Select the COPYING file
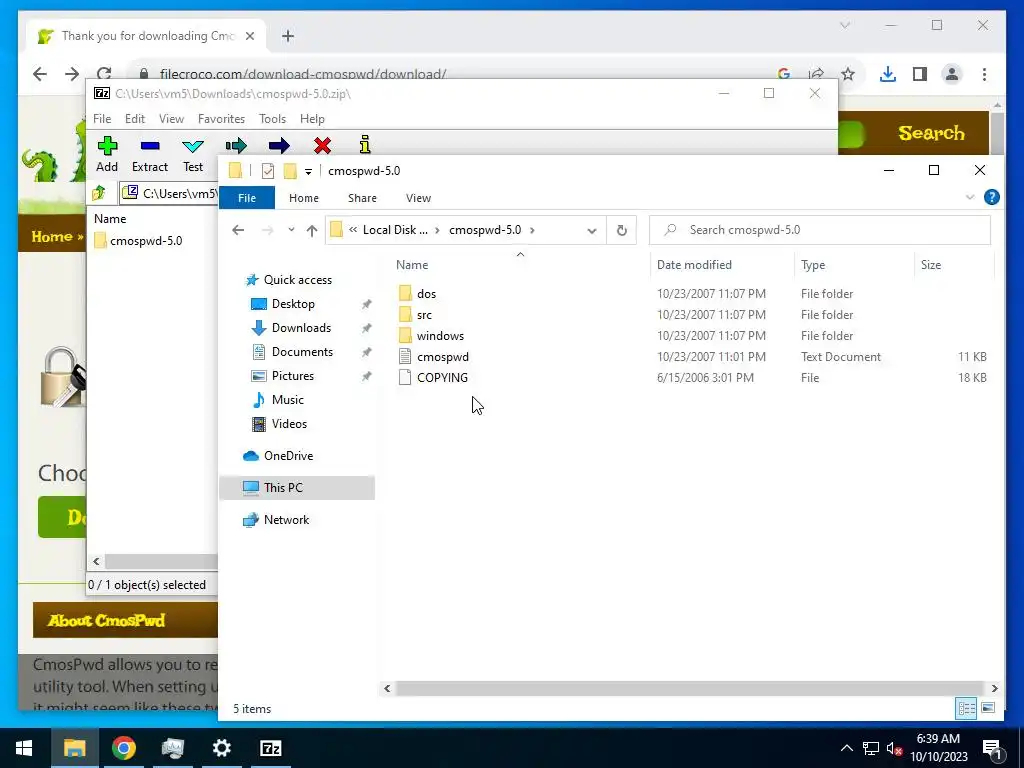1024x768 pixels. (x=442, y=377)
